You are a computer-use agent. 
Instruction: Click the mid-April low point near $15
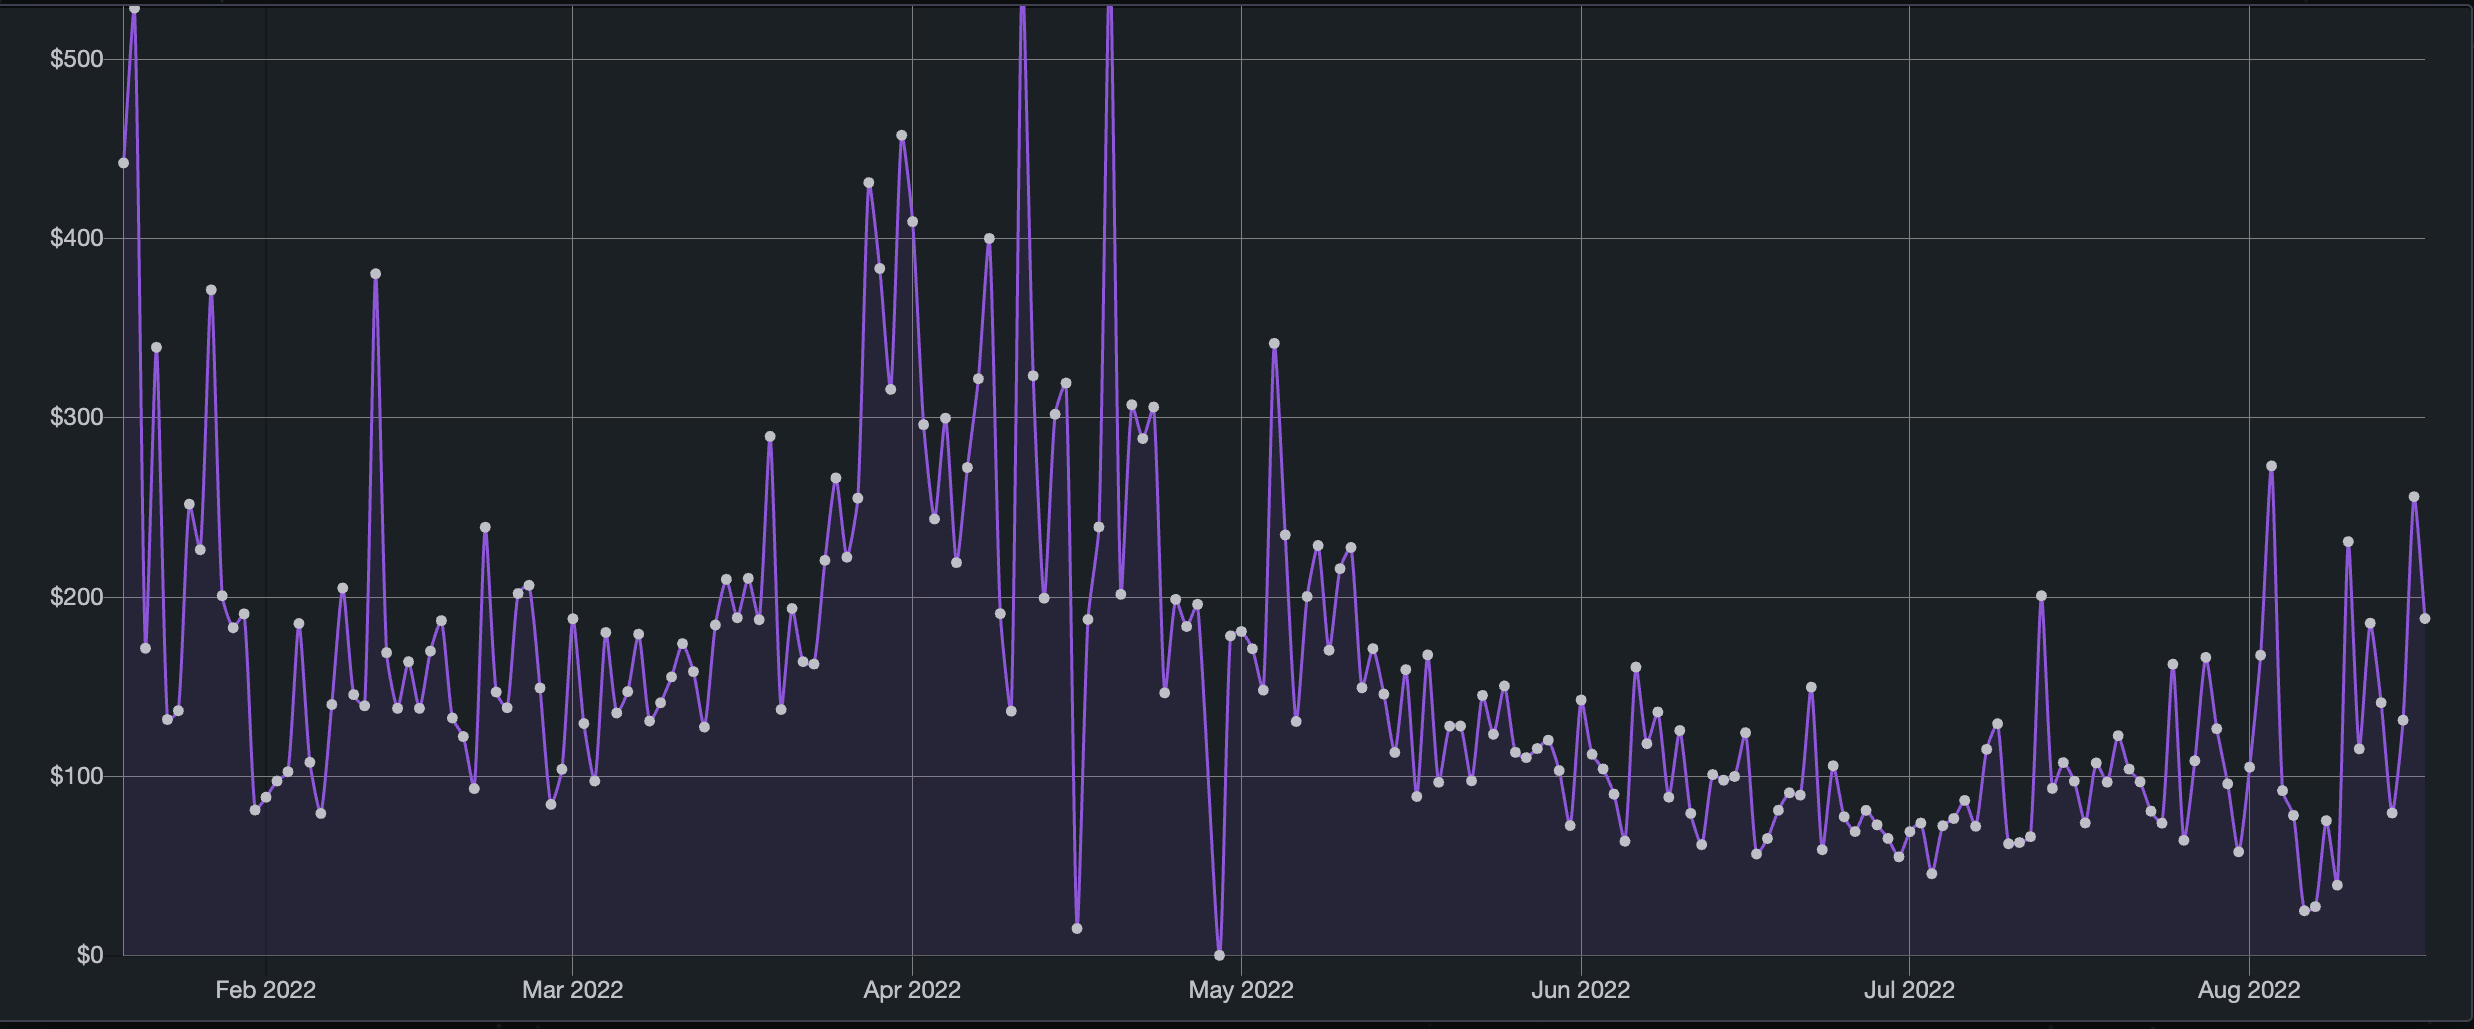click(x=1077, y=929)
